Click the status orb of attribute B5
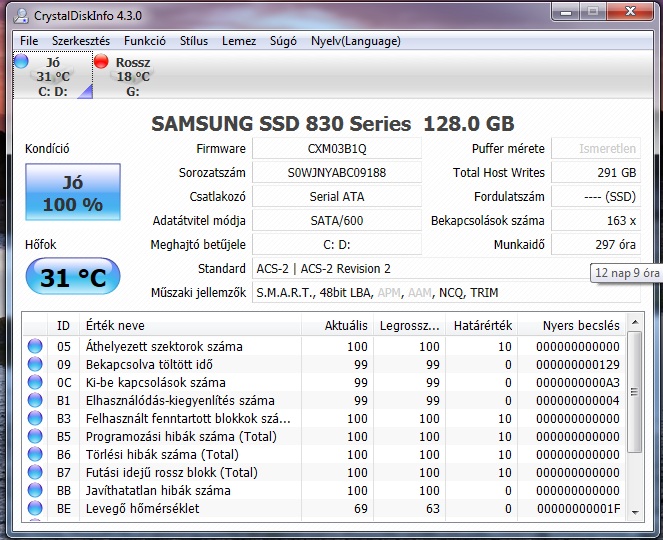The width and height of the screenshot is (663, 540). 35,436
